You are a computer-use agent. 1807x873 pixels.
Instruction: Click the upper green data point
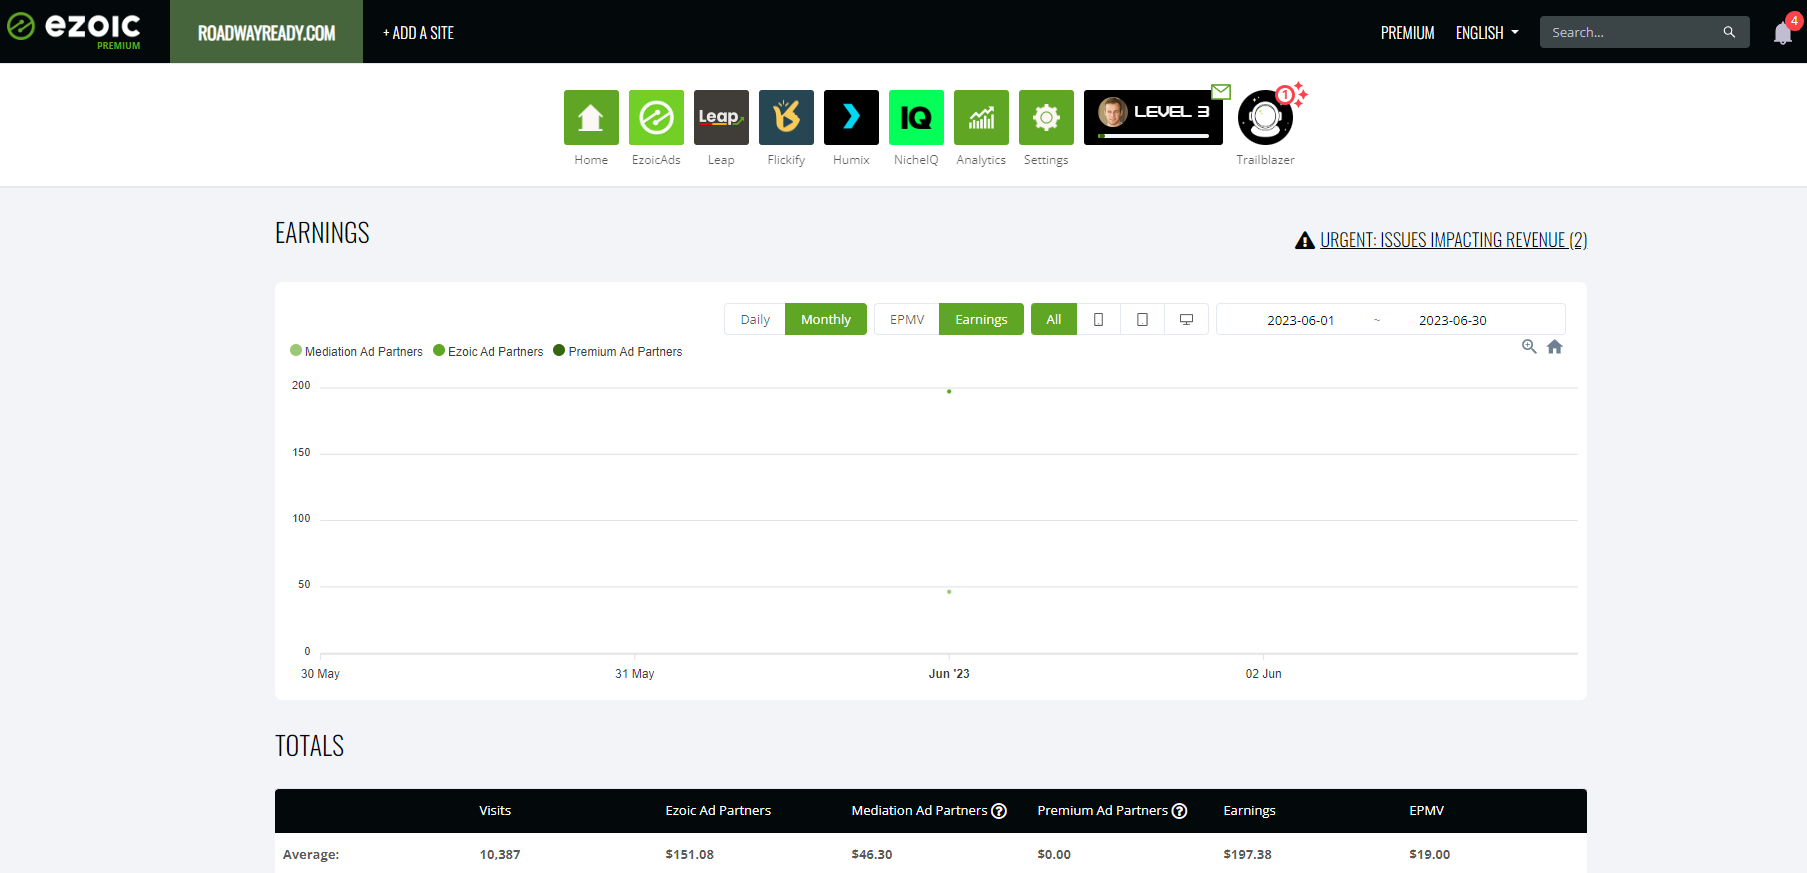click(949, 391)
